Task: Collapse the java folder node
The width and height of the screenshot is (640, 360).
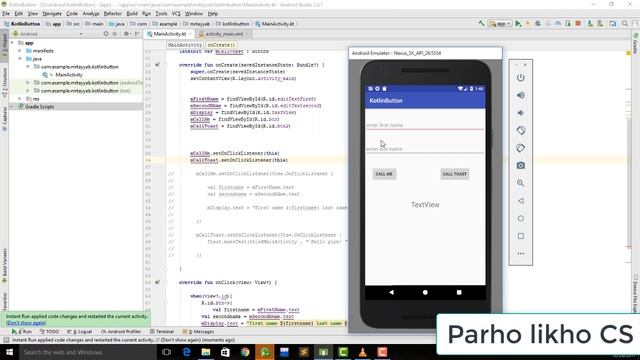Action: 20,59
